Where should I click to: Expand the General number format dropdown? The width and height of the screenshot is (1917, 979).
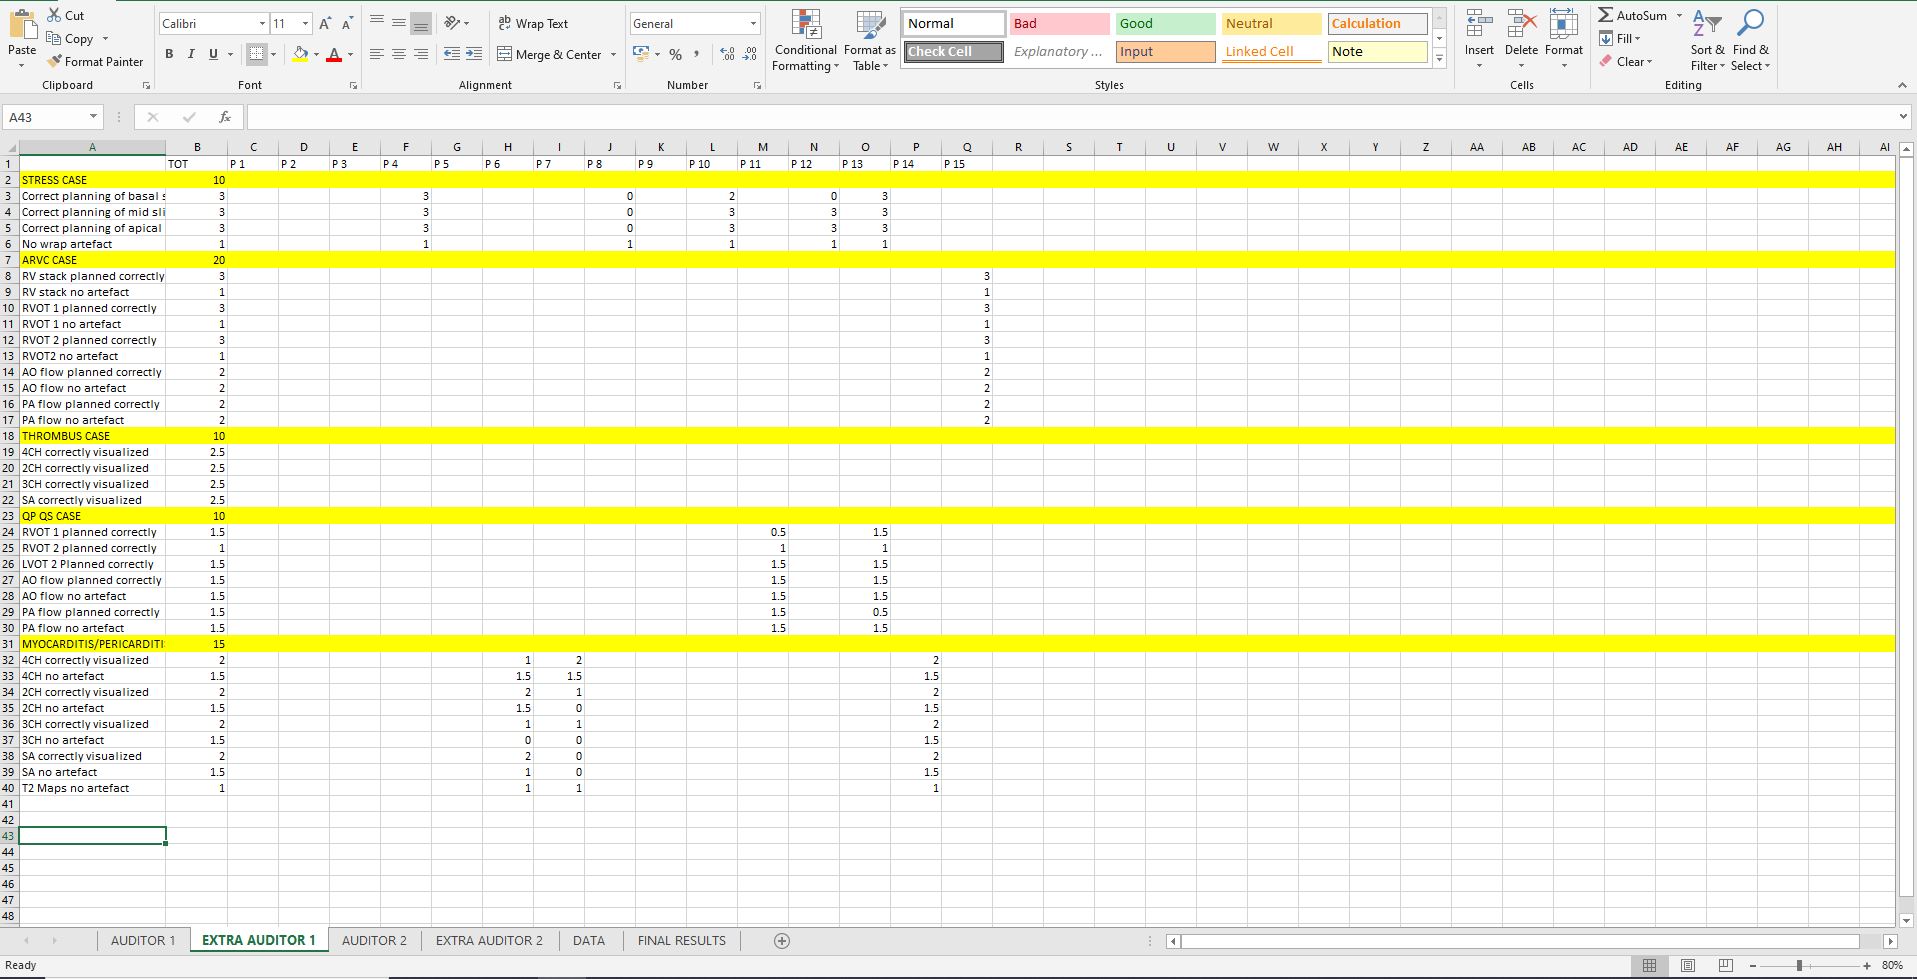click(x=753, y=24)
